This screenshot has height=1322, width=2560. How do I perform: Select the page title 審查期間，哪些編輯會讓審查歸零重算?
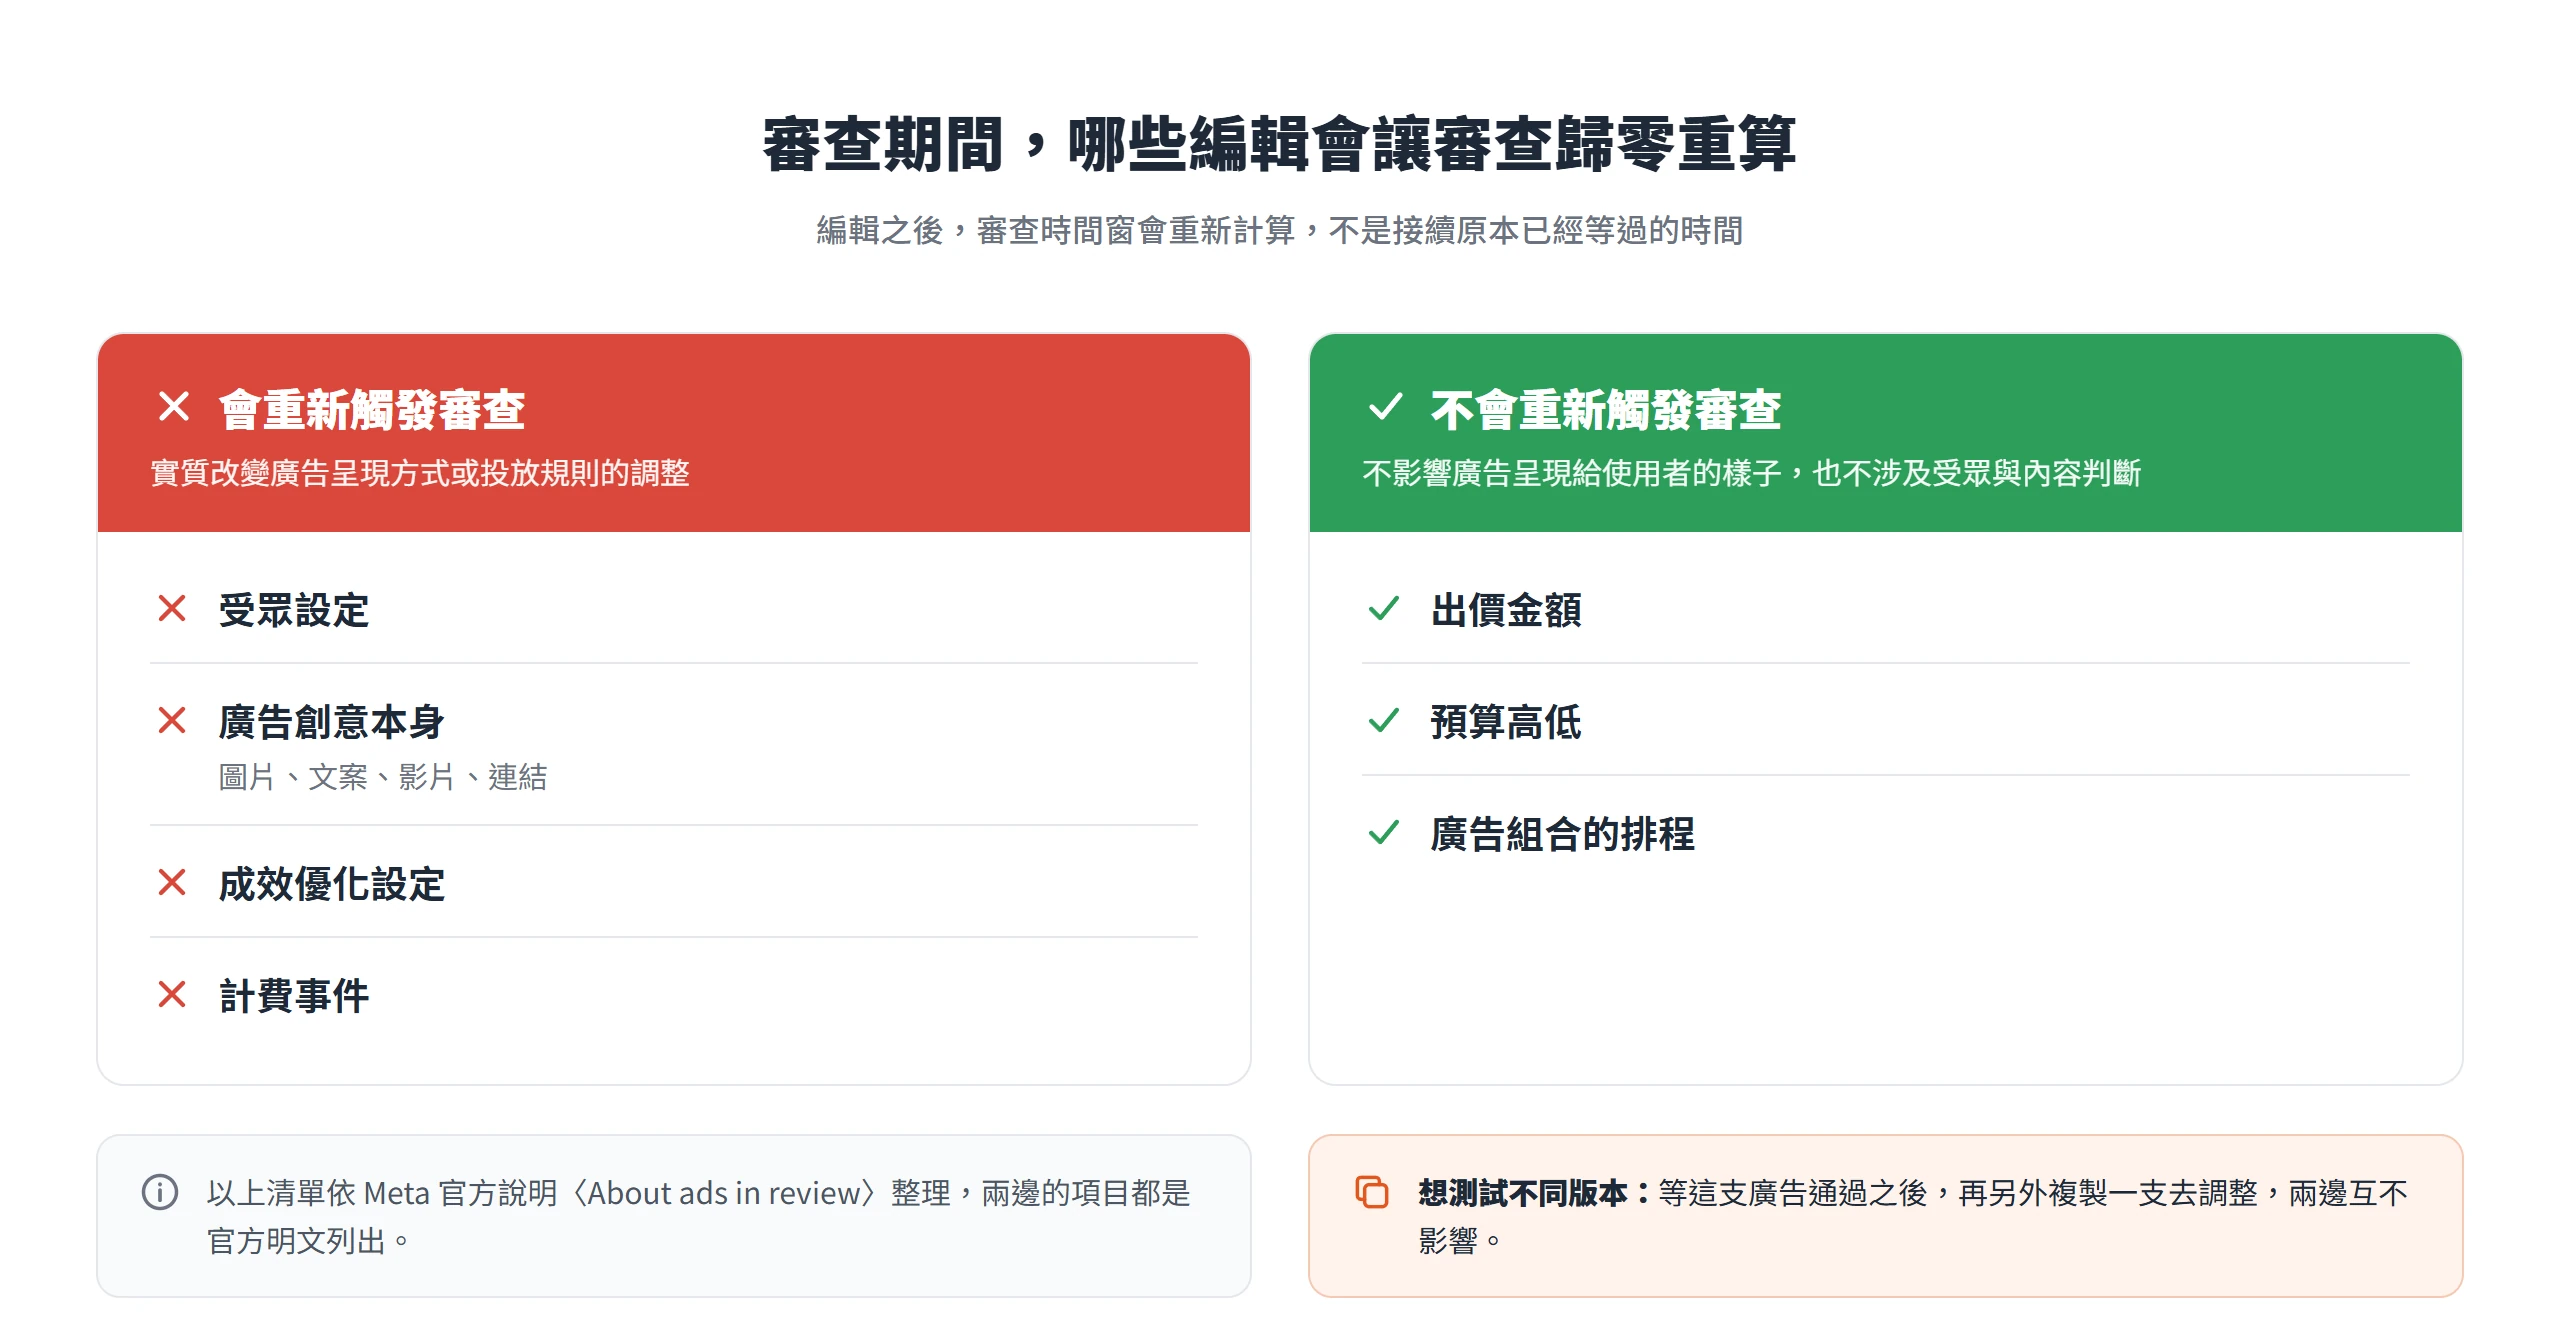pyautogui.click(x=1279, y=145)
